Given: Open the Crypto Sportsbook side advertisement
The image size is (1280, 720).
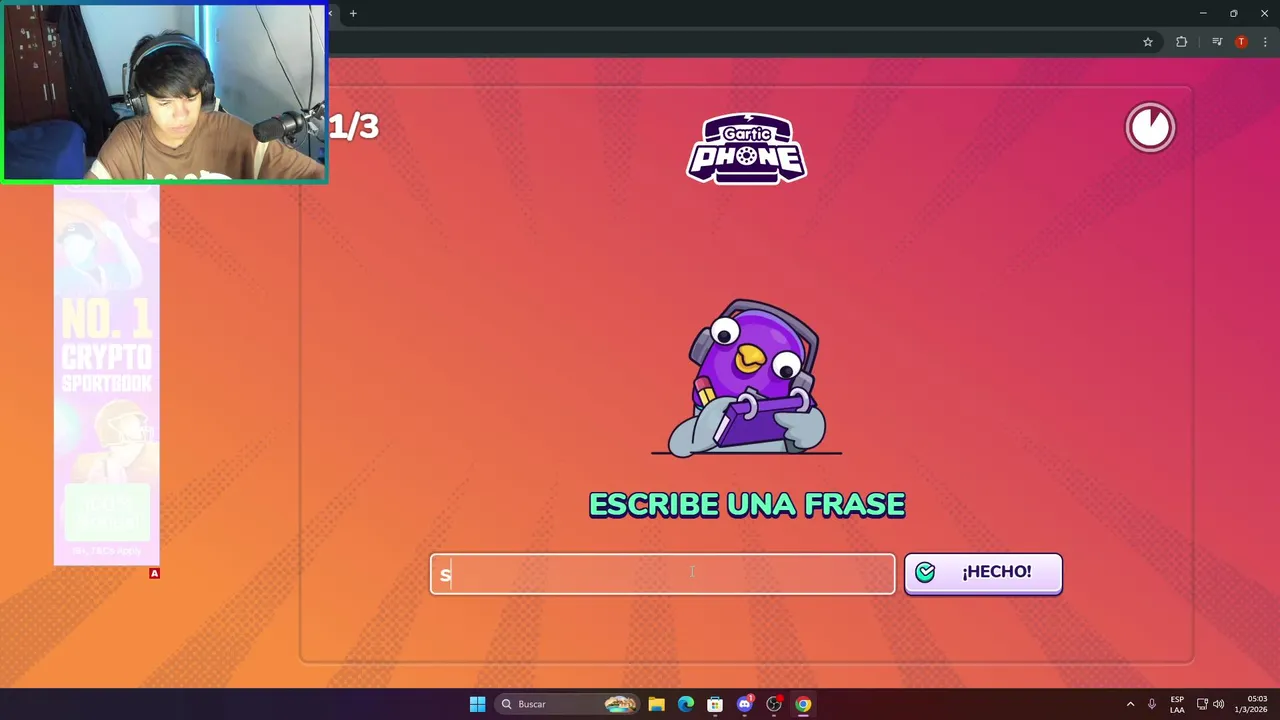Looking at the screenshot, I should pyautogui.click(x=106, y=375).
